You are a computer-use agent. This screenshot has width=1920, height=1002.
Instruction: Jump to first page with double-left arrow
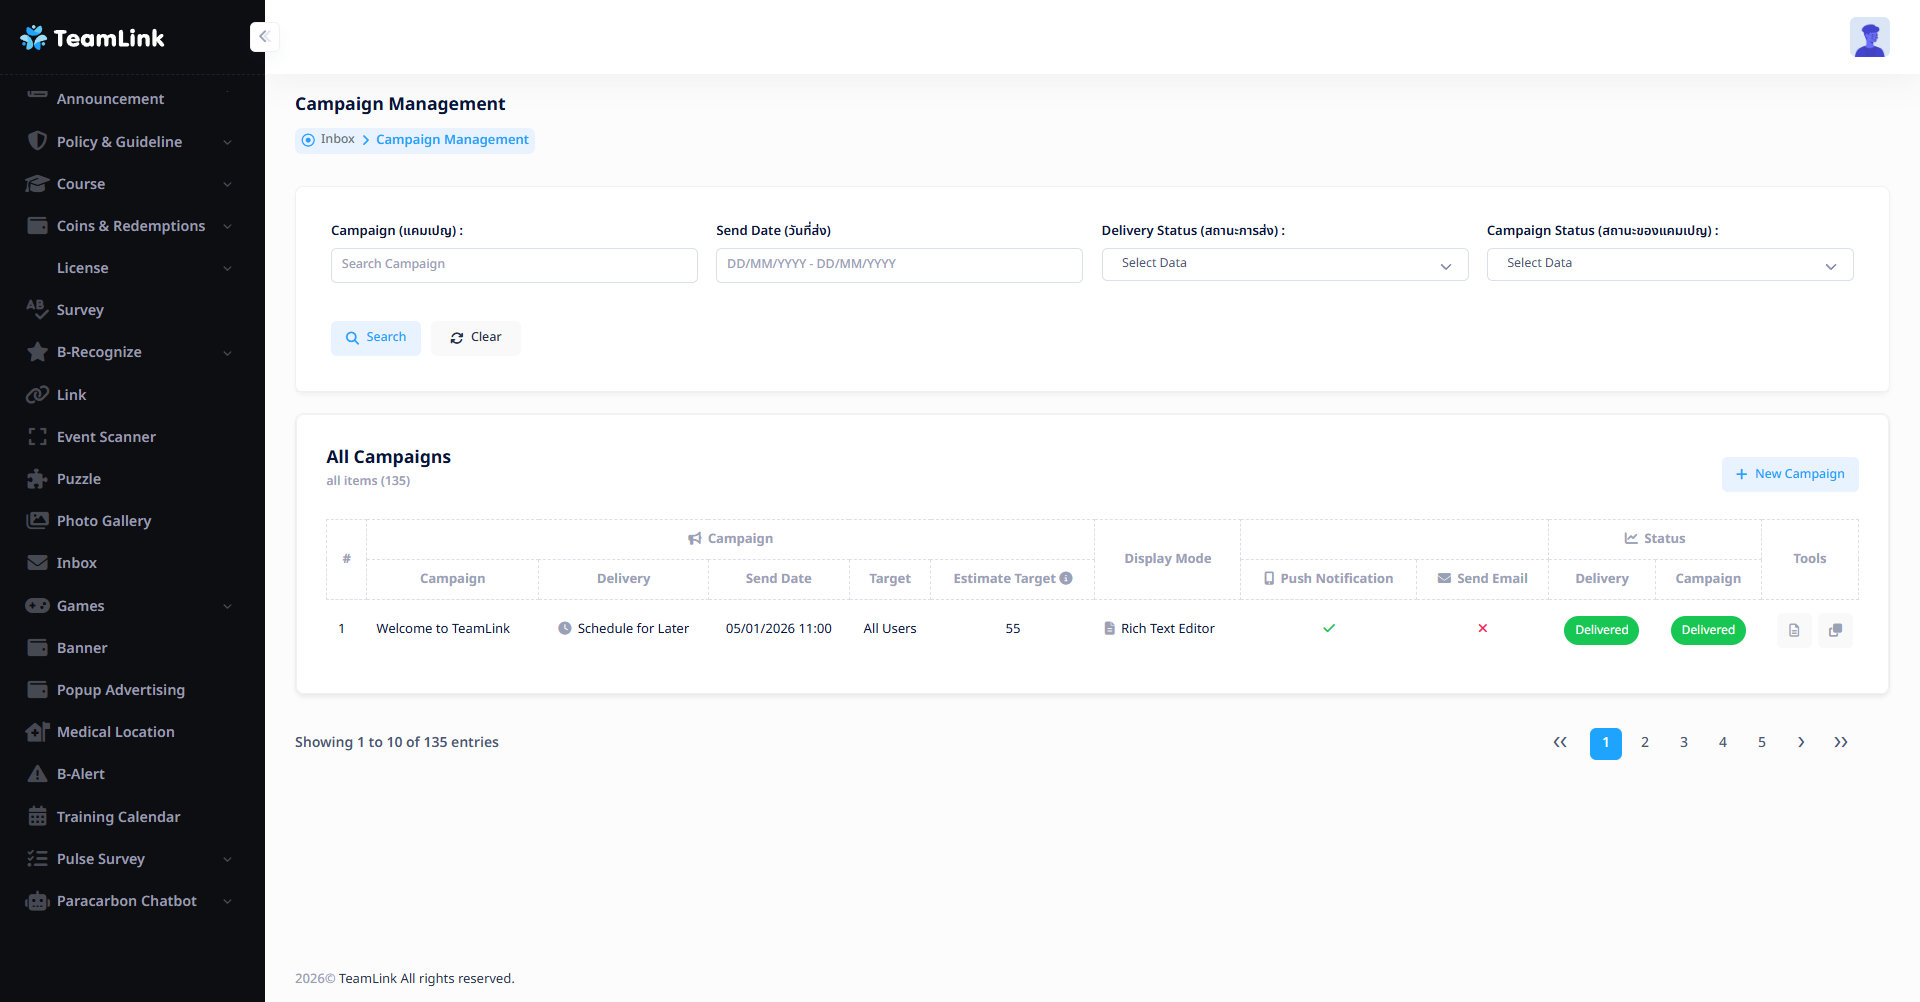1559,742
